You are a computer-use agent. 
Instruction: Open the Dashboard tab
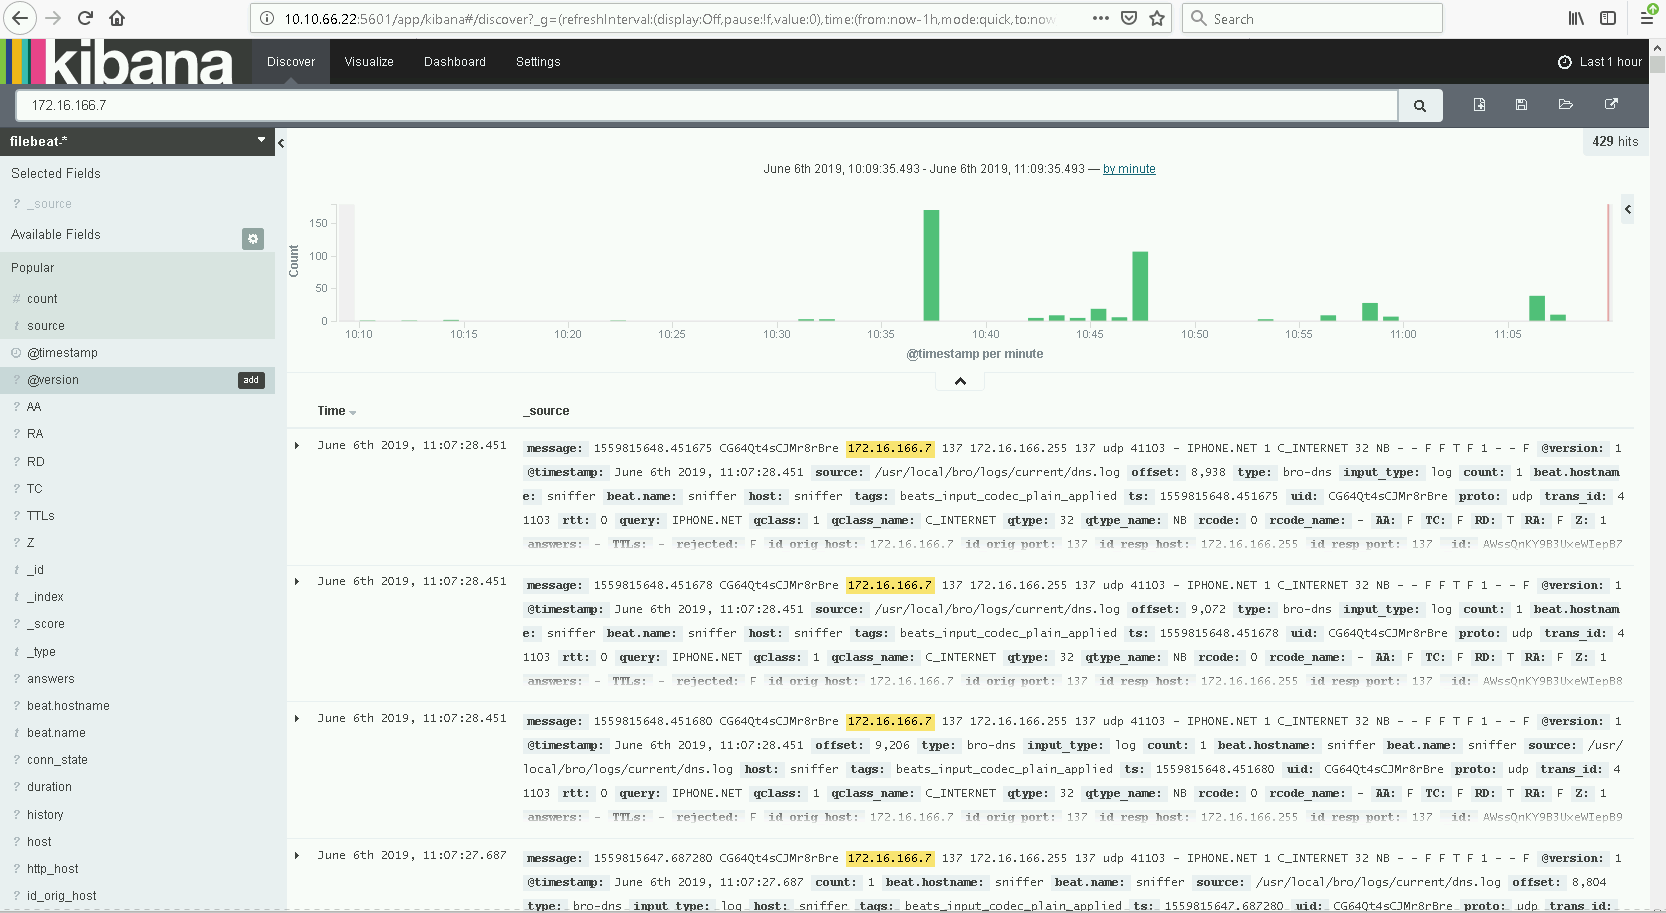click(454, 62)
